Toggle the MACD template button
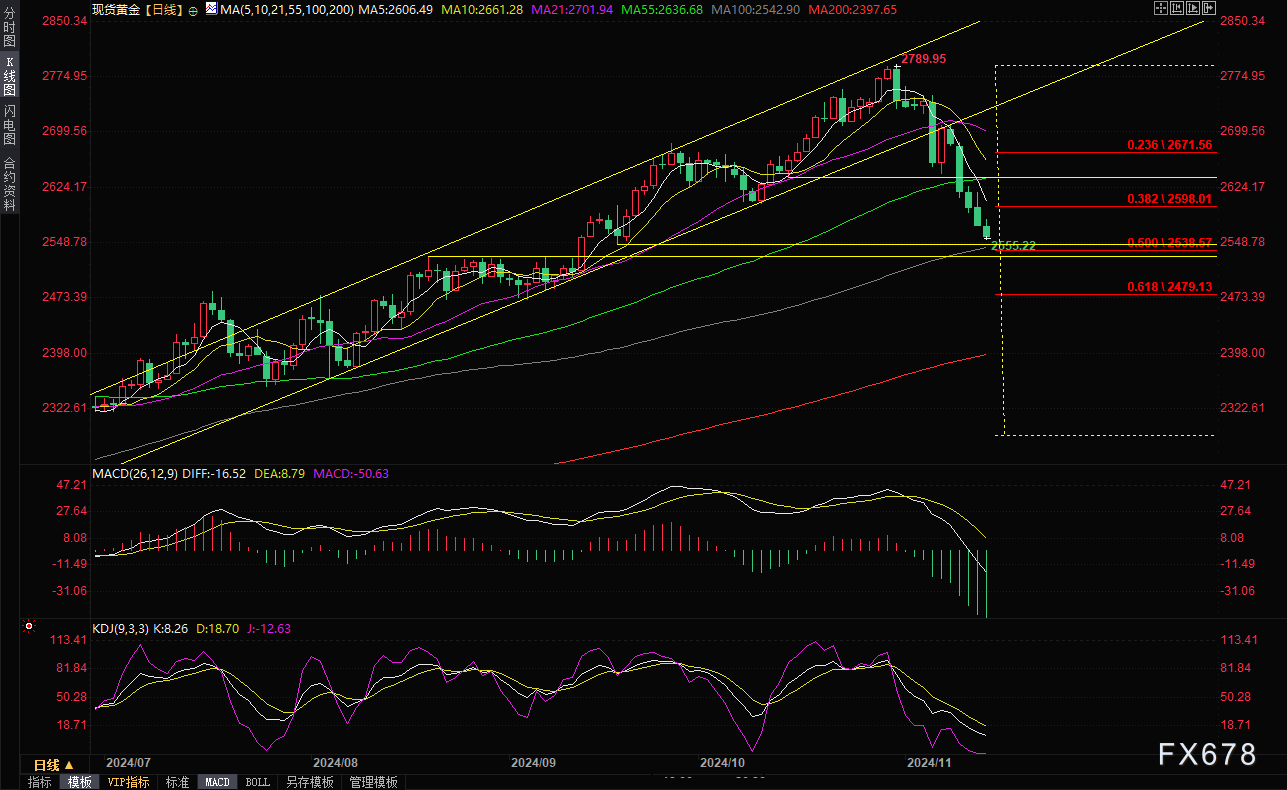The width and height of the screenshot is (1287, 790). (217, 782)
